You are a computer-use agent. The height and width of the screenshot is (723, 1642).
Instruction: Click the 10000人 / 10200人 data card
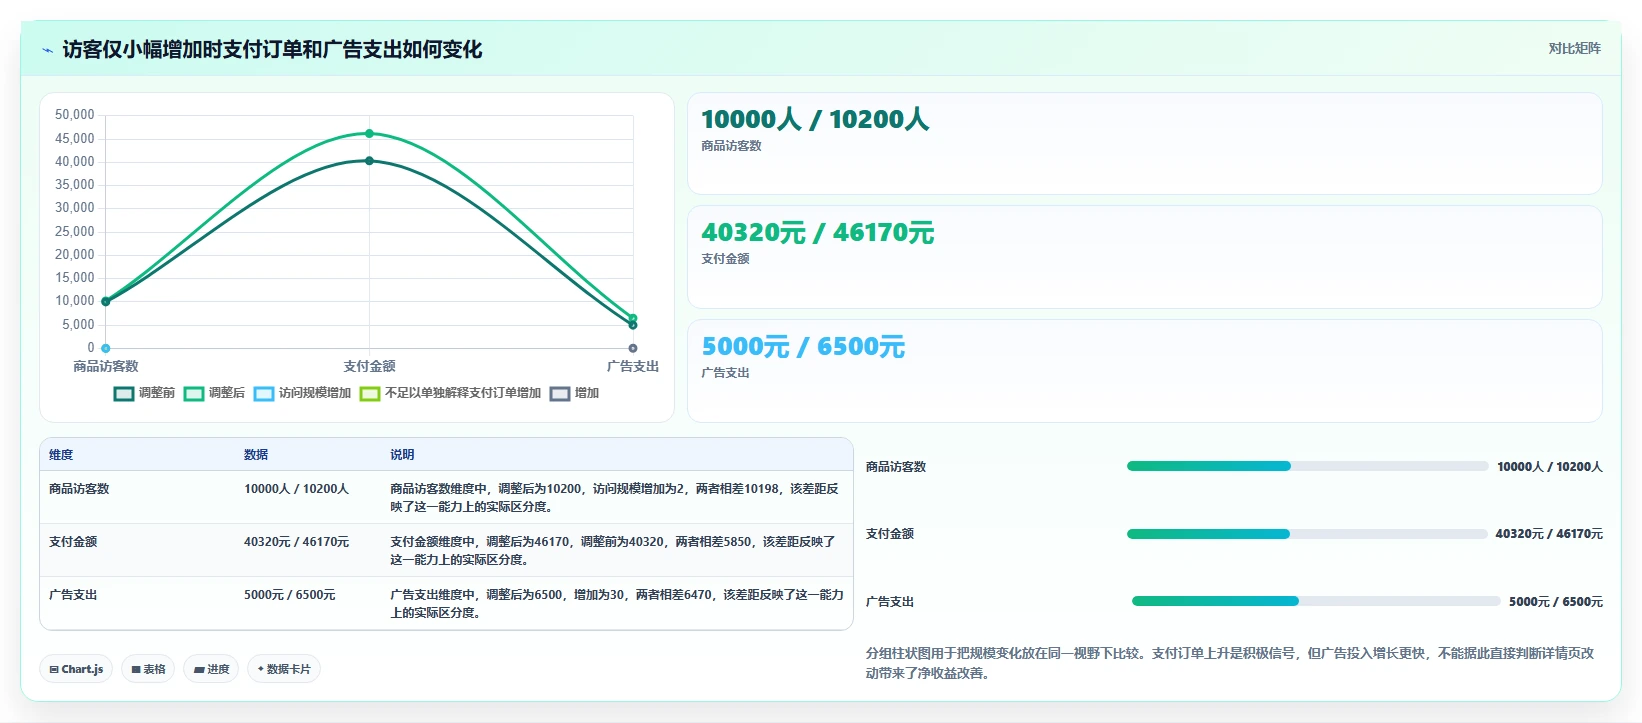tap(1144, 143)
